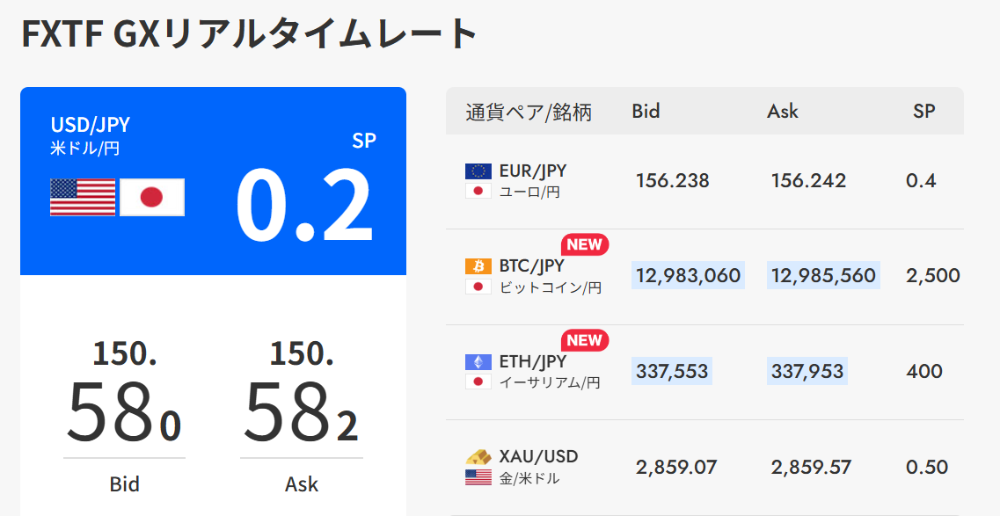Click the Japan flag in USD/JPY card

(152, 197)
